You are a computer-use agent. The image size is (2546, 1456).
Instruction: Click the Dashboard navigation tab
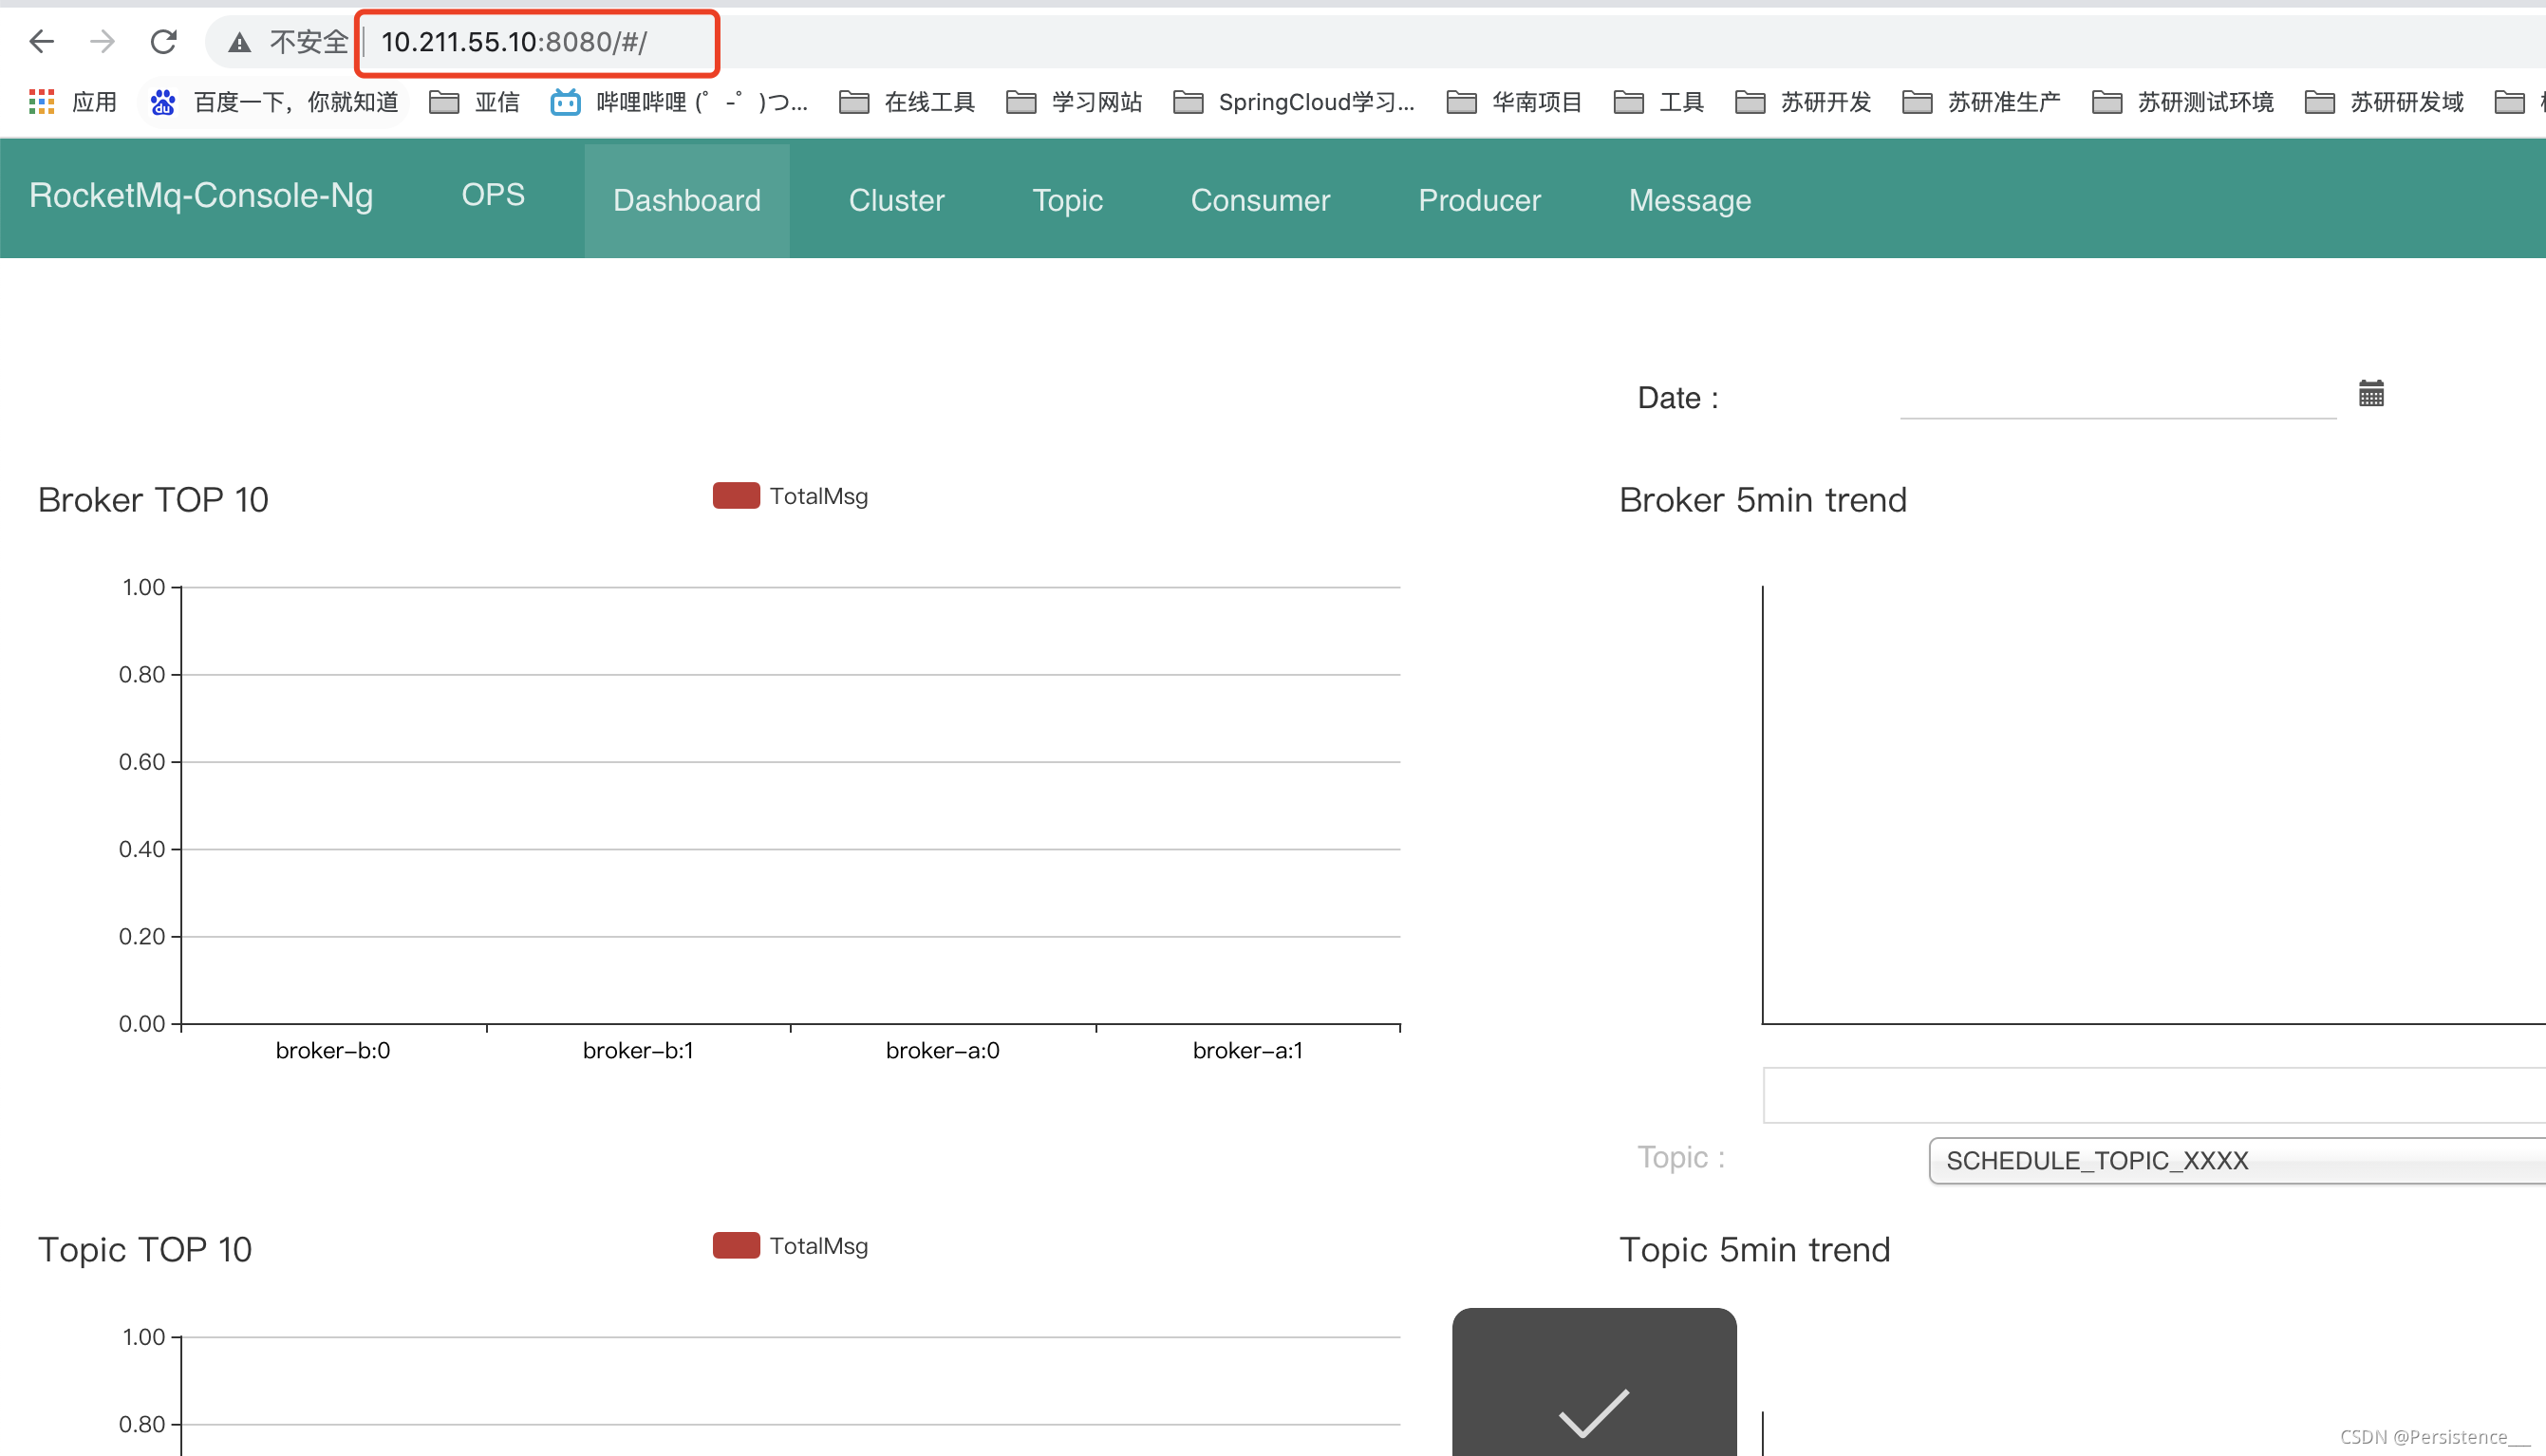pyautogui.click(x=685, y=201)
